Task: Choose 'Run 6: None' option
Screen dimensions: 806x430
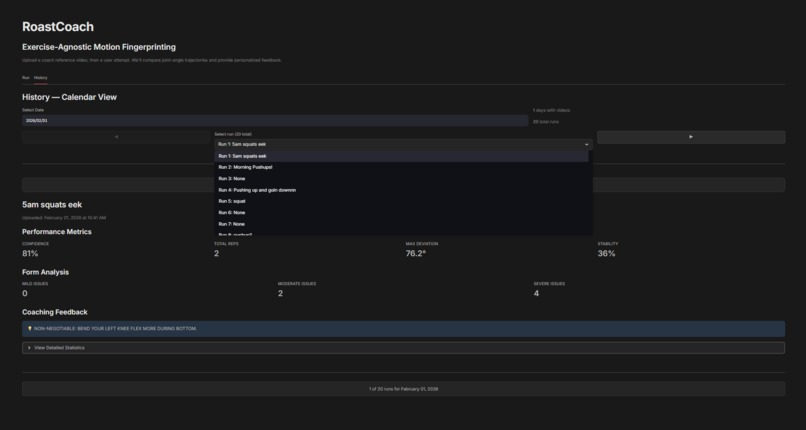Action: coord(401,213)
